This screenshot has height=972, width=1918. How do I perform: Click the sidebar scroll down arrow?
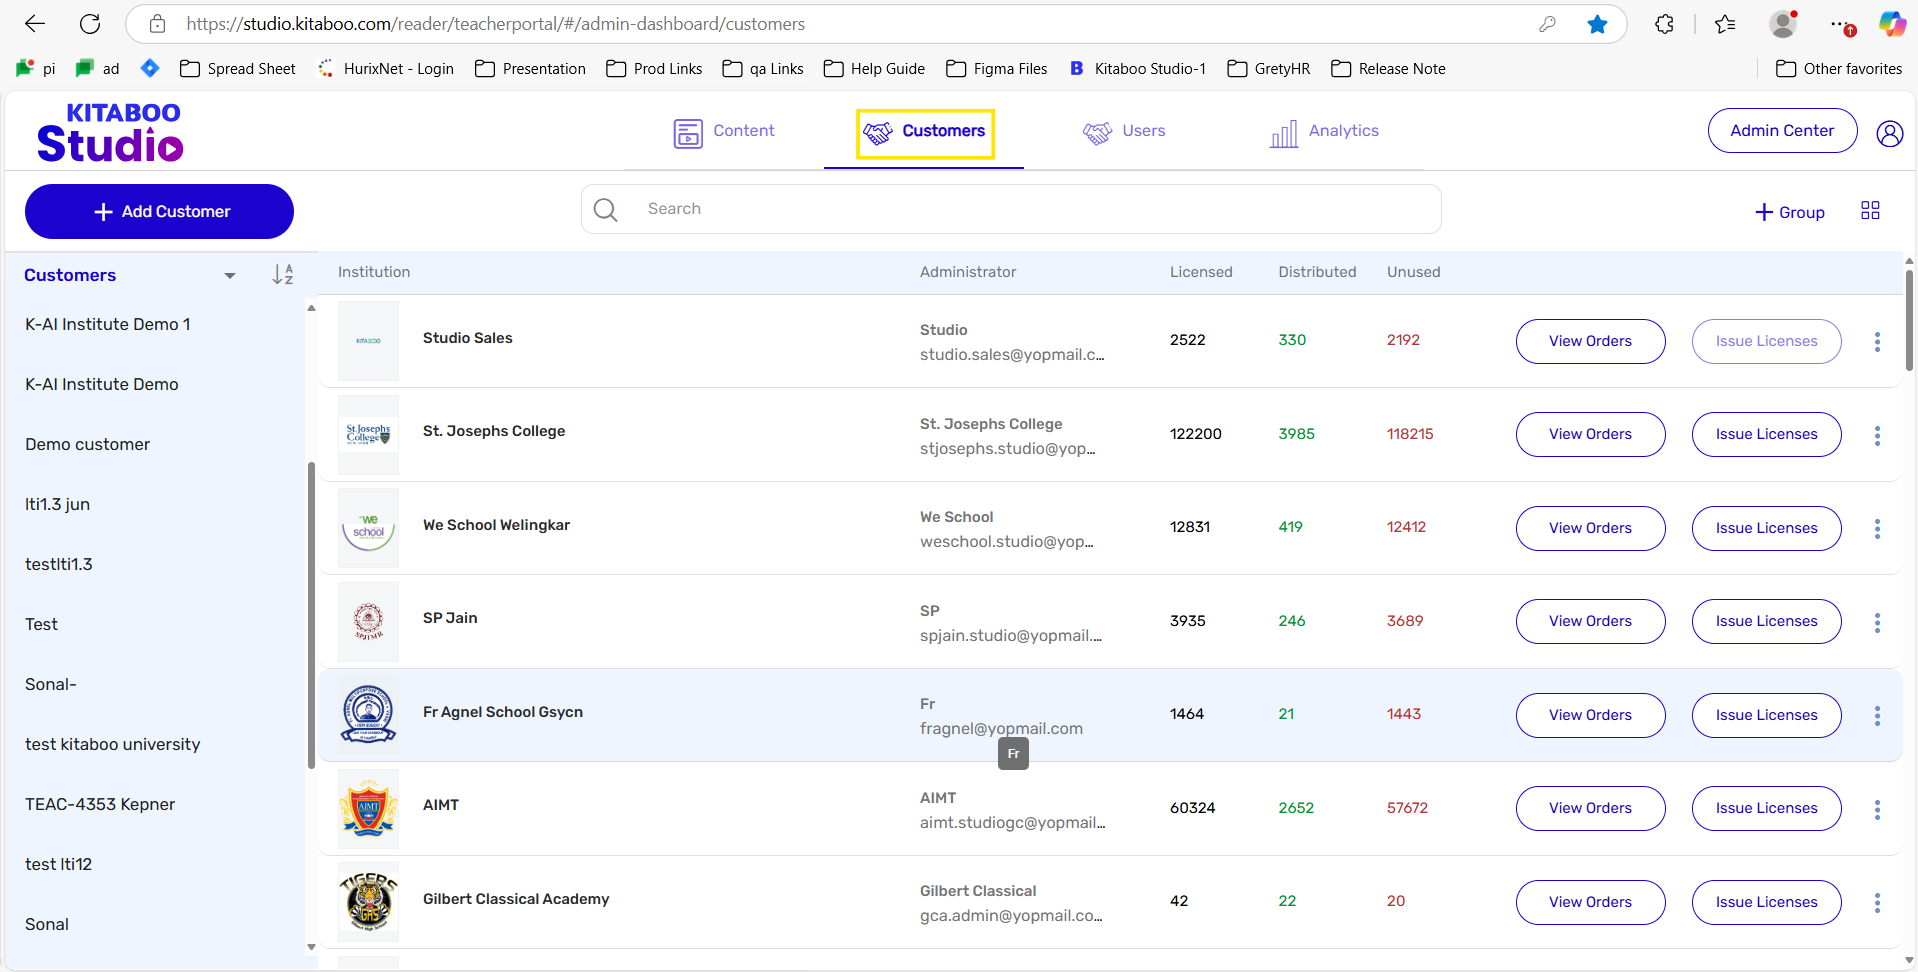(311, 946)
